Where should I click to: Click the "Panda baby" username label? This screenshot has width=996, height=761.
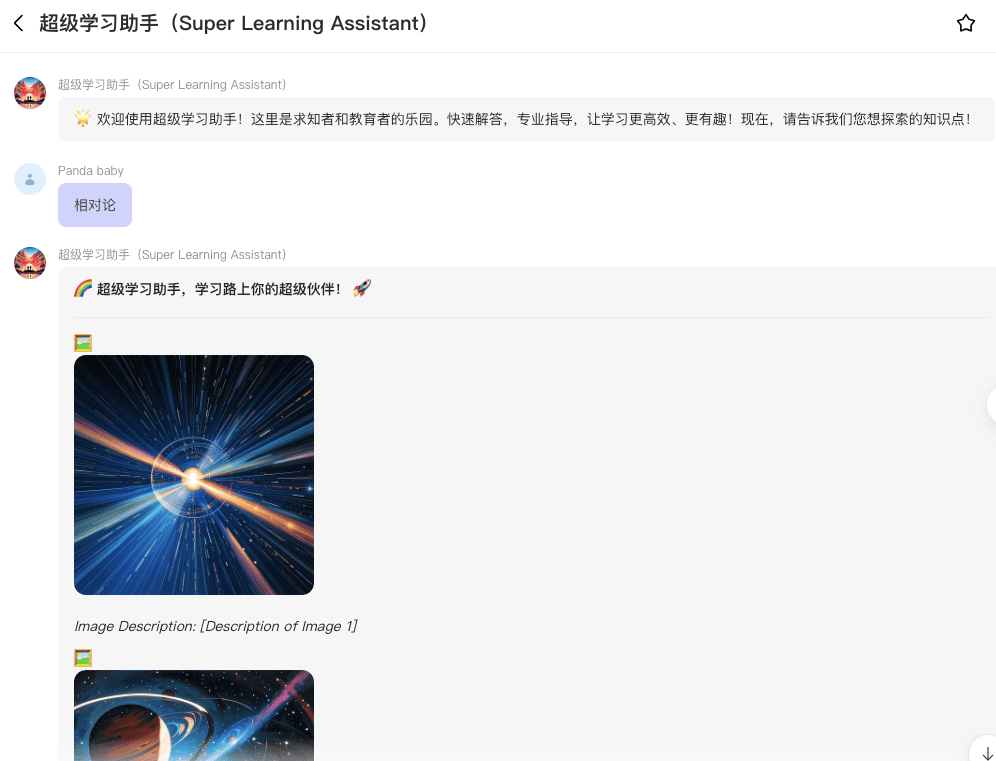pos(91,171)
